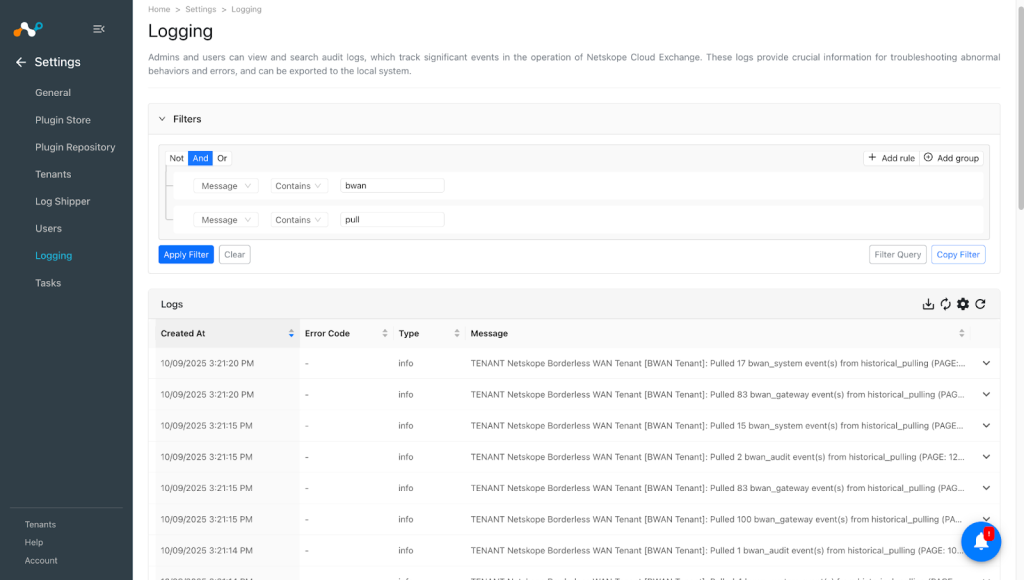Screen dimensions: 1024x580
Task: Open the Message field dropdown in bwan rule
Action: pos(226,186)
